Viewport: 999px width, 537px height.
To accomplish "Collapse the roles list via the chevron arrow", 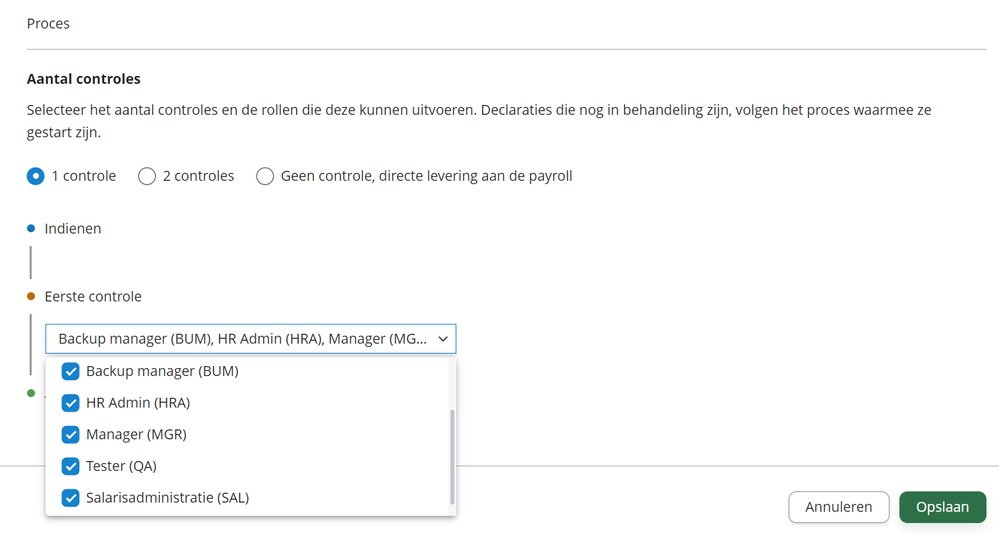I will (443, 339).
